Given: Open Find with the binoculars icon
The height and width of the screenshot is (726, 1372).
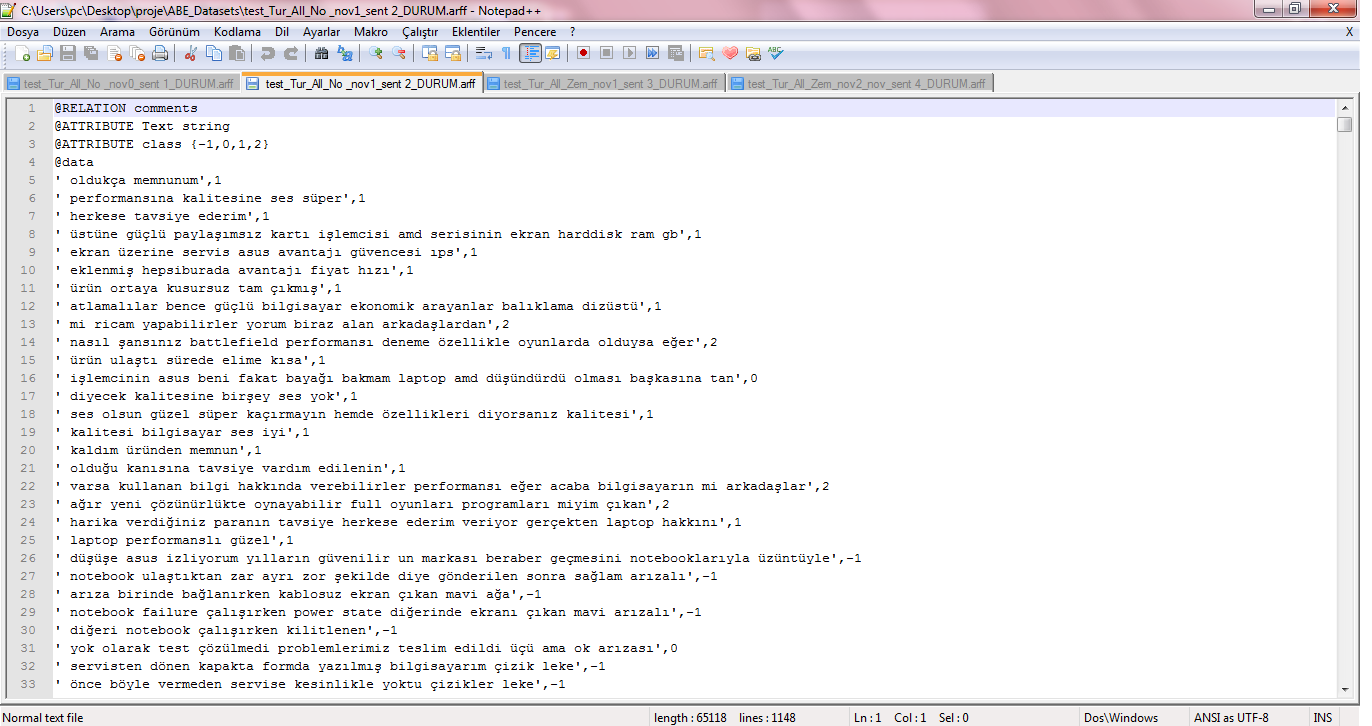Looking at the screenshot, I should [x=321, y=53].
